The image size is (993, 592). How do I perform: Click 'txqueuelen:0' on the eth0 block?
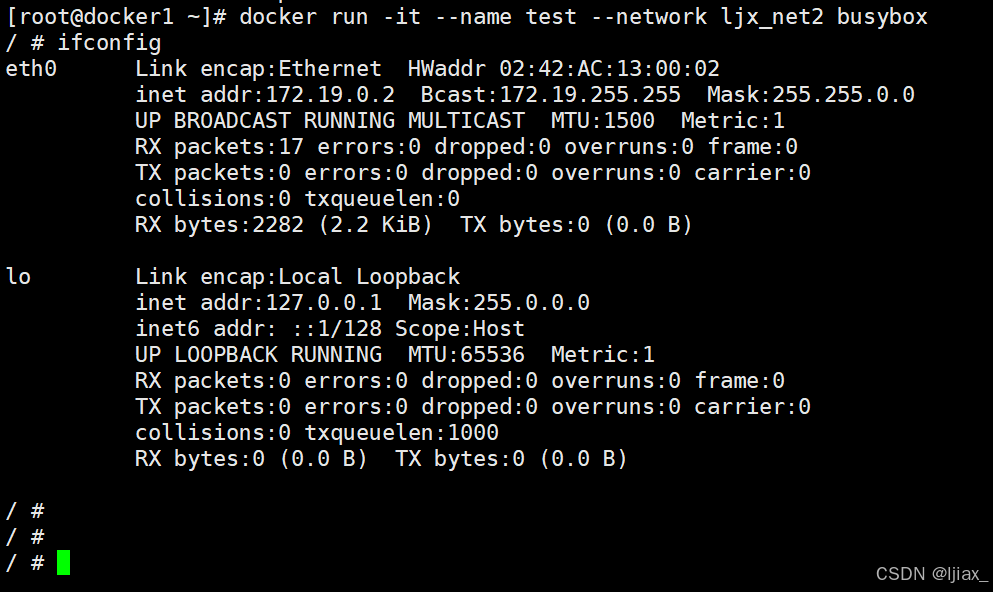tap(382, 198)
